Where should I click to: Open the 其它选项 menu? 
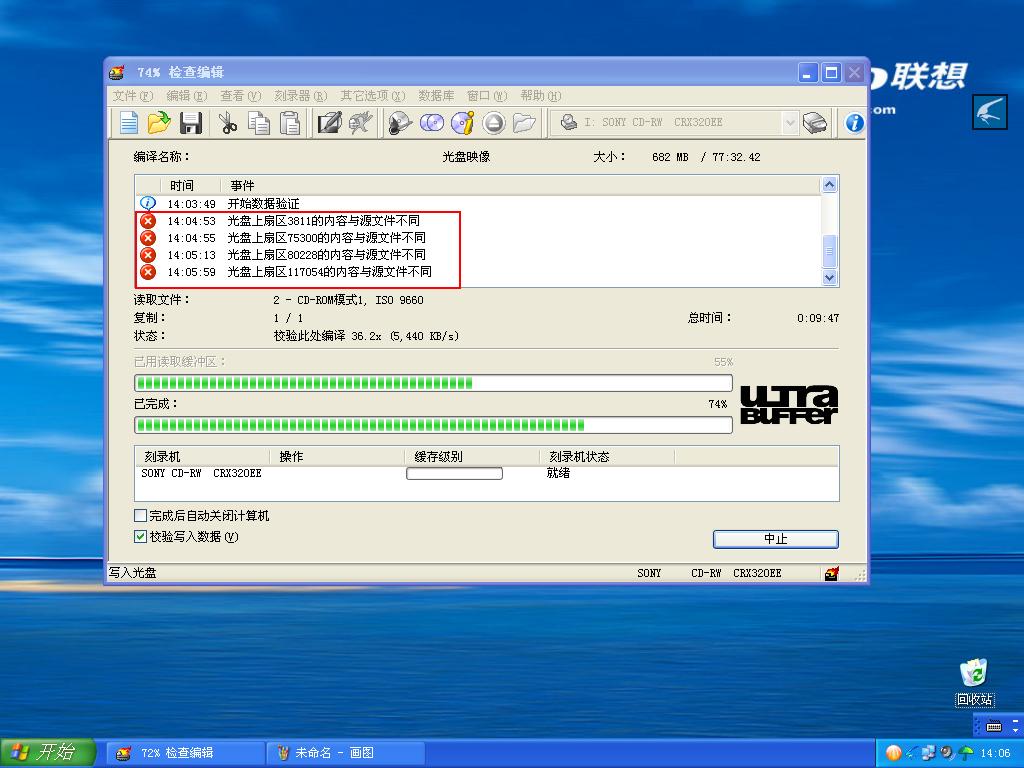(372, 96)
